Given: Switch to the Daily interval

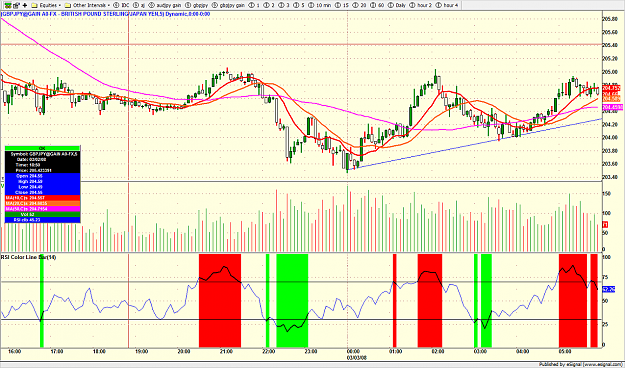Looking at the screenshot, I should click(x=397, y=5).
